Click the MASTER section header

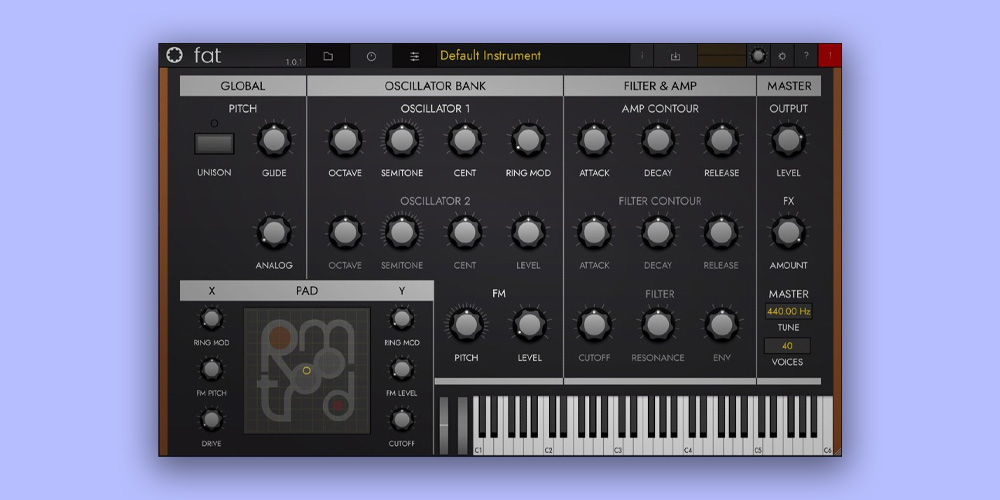coord(790,86)
